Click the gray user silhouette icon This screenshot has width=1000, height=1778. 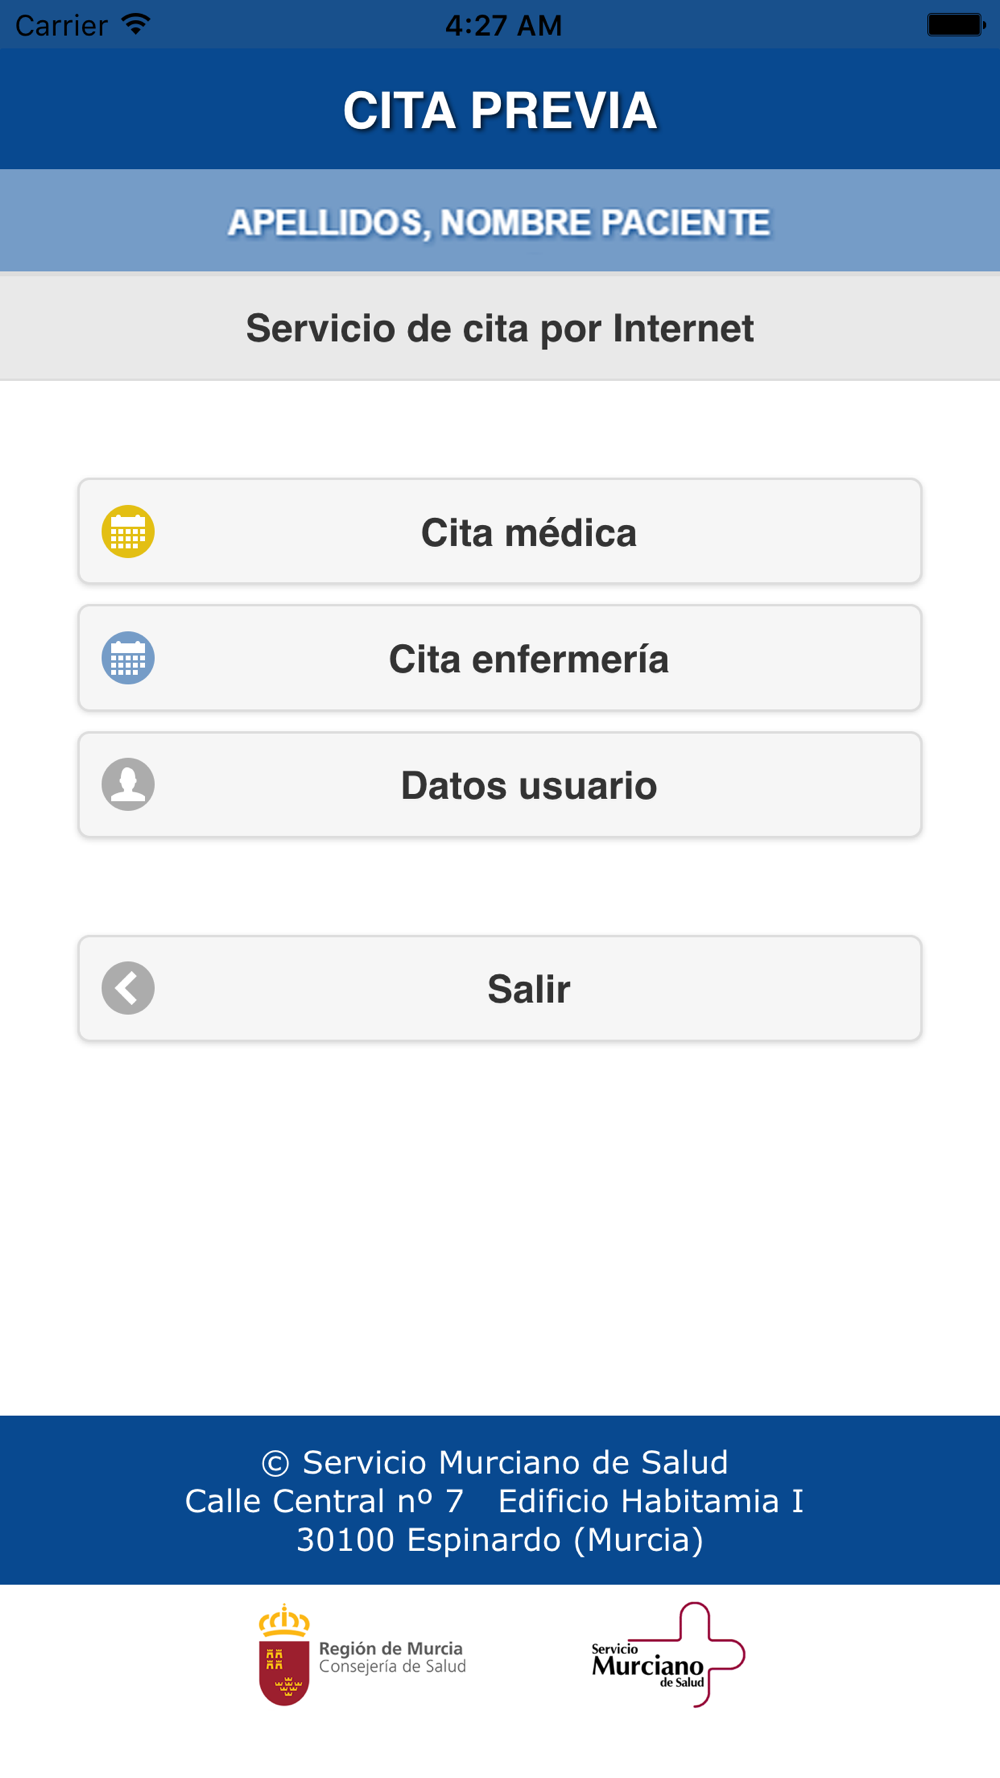128,784
